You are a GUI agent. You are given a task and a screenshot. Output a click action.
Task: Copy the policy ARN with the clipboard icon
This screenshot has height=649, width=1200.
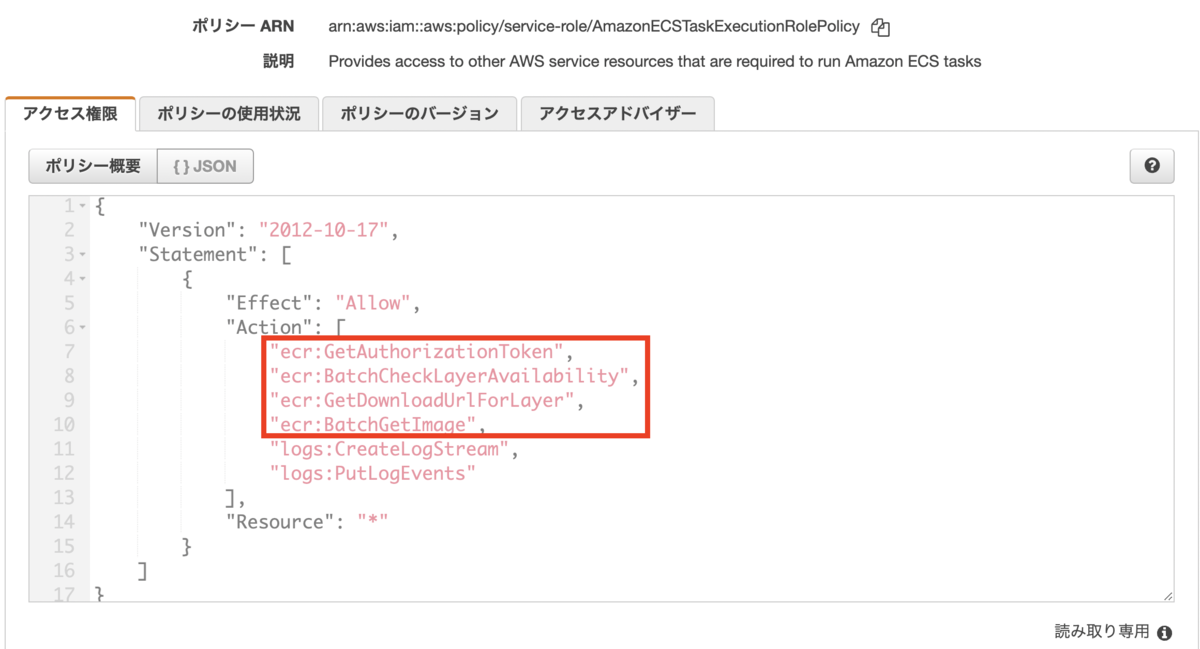[x=880, y=27]
